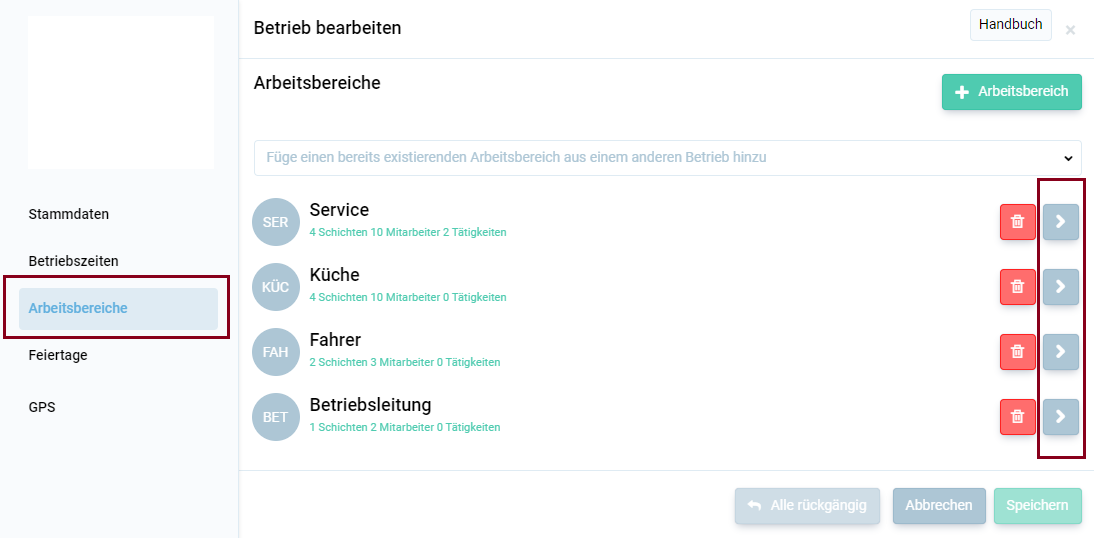Open Fahrer details with chevron arrow

point(1061,352)
